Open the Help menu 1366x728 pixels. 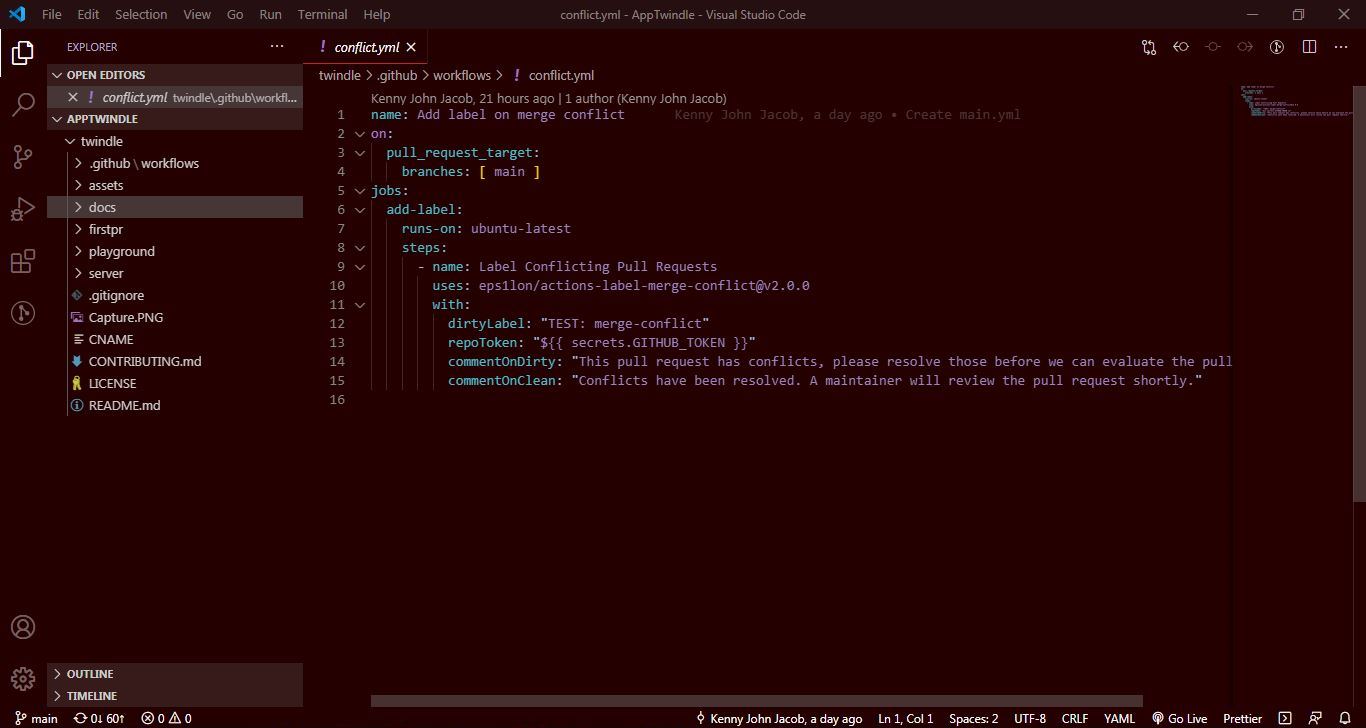(x=377, y=14)
